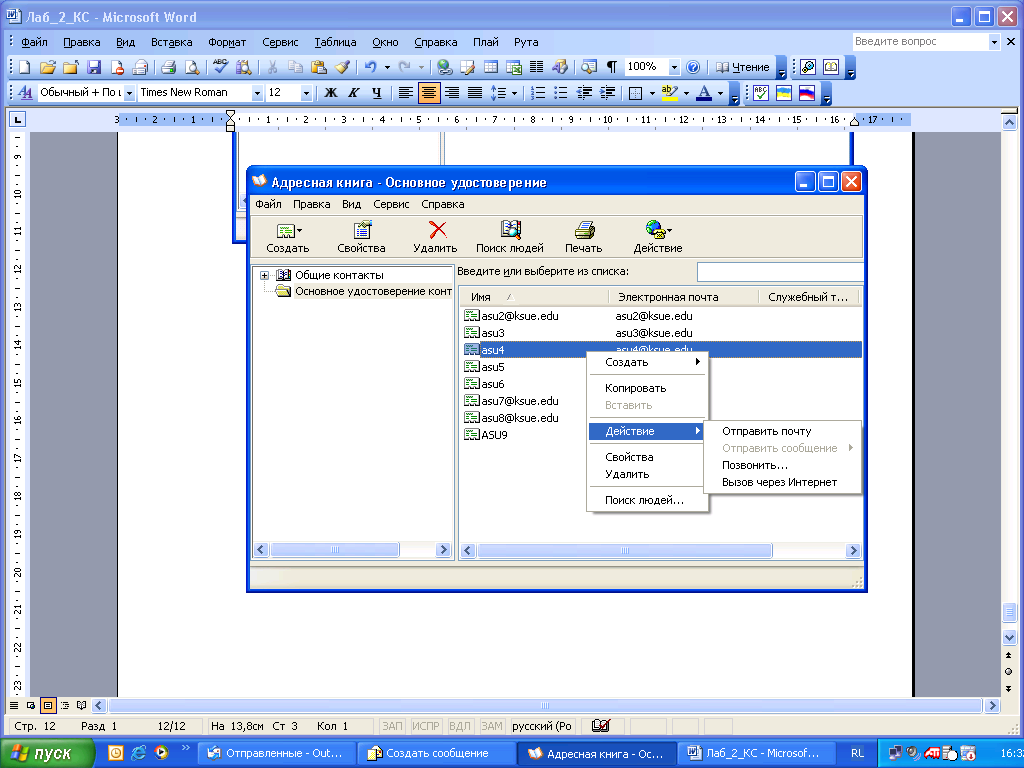This screenshot has width=1024, height=768.
Task: Open Word Help question mark icon
Action: coord(694,67)
